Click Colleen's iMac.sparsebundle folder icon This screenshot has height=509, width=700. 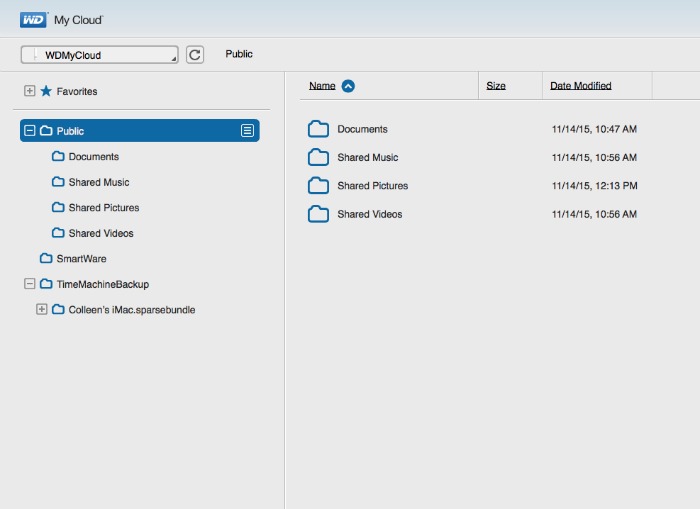[x=58, y=309]
